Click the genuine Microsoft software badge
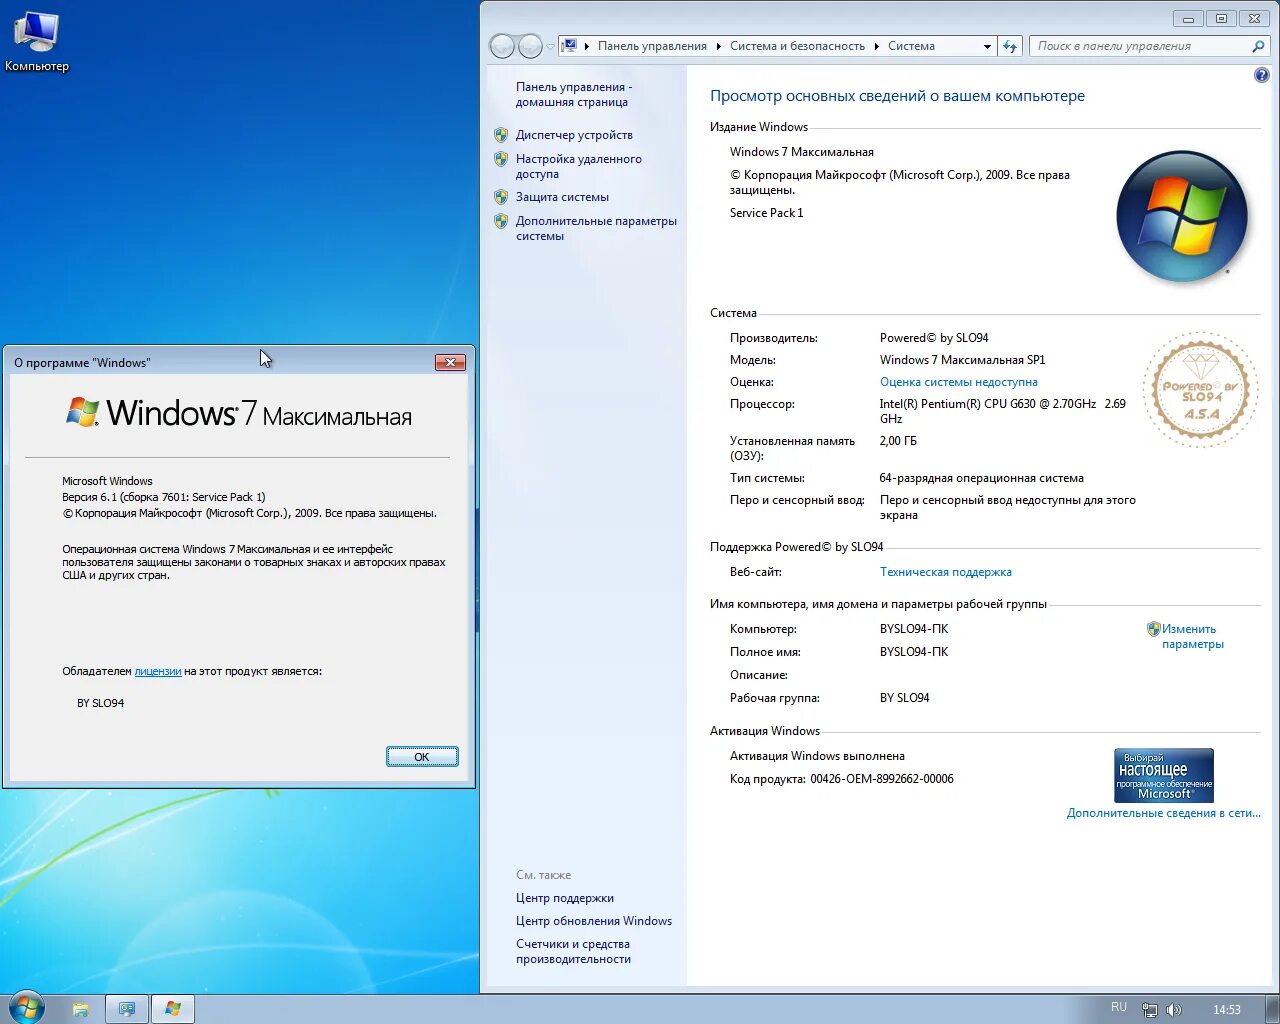The height and width of the screenshot is (1024, 1280). point(1164,775)
